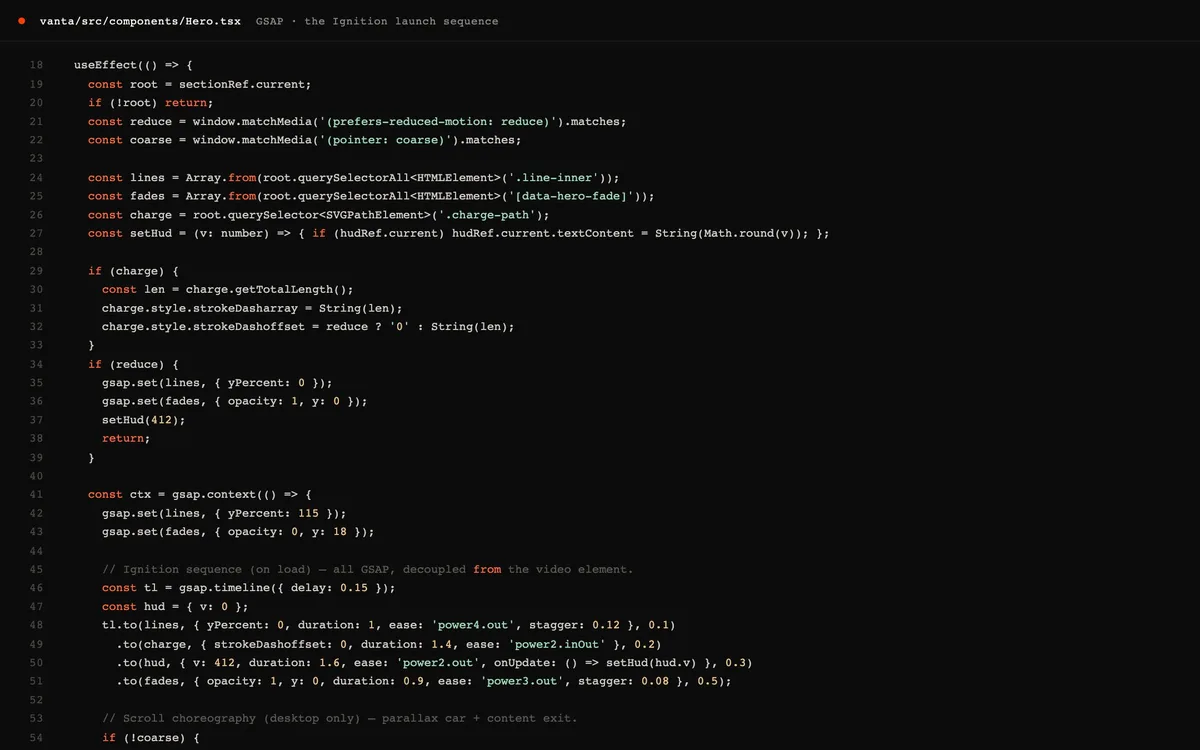Click the file path vanta/src/components/Hero.tsx
The image size is (1200, 750).
[x=140, y=21]
